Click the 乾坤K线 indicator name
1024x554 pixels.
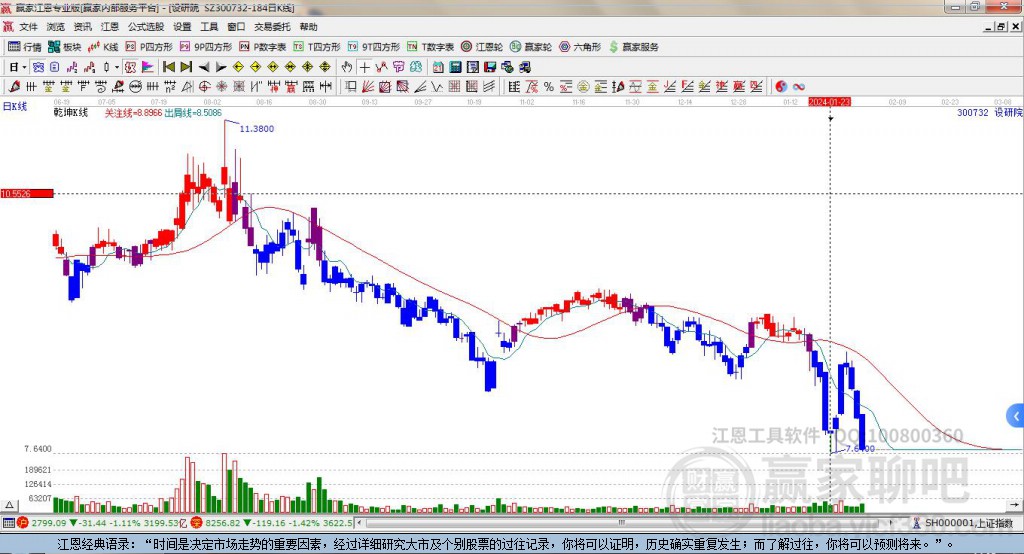coord(71,112)
